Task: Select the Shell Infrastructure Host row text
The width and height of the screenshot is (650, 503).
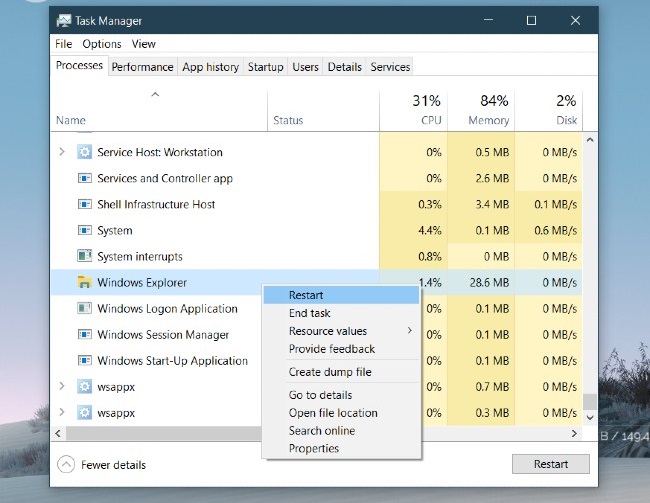Action: click(156, 204)
